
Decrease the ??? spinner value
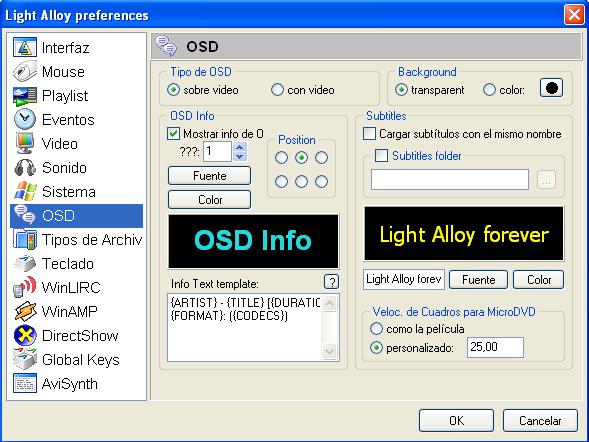coord(240,156)
